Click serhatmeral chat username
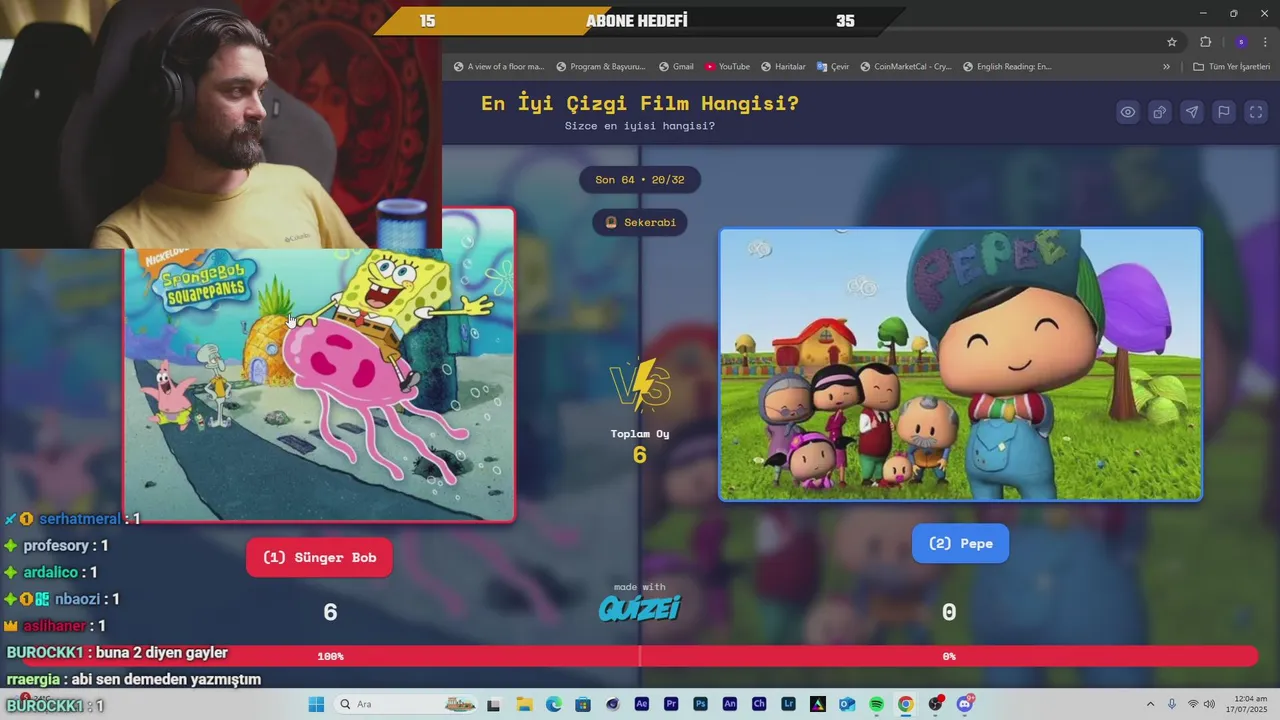1280x720 pixels. [80, 519]
